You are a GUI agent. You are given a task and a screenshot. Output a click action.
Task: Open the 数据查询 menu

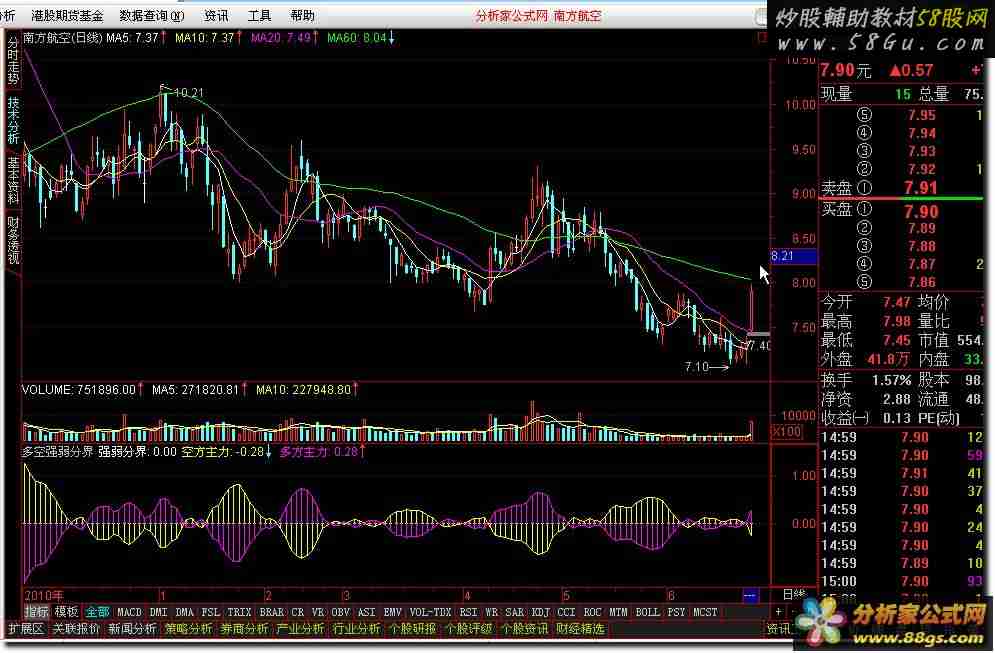tap(152, 15)
